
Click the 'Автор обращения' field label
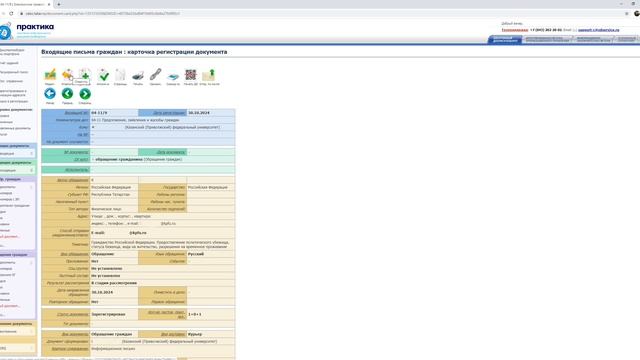point(73,180)
